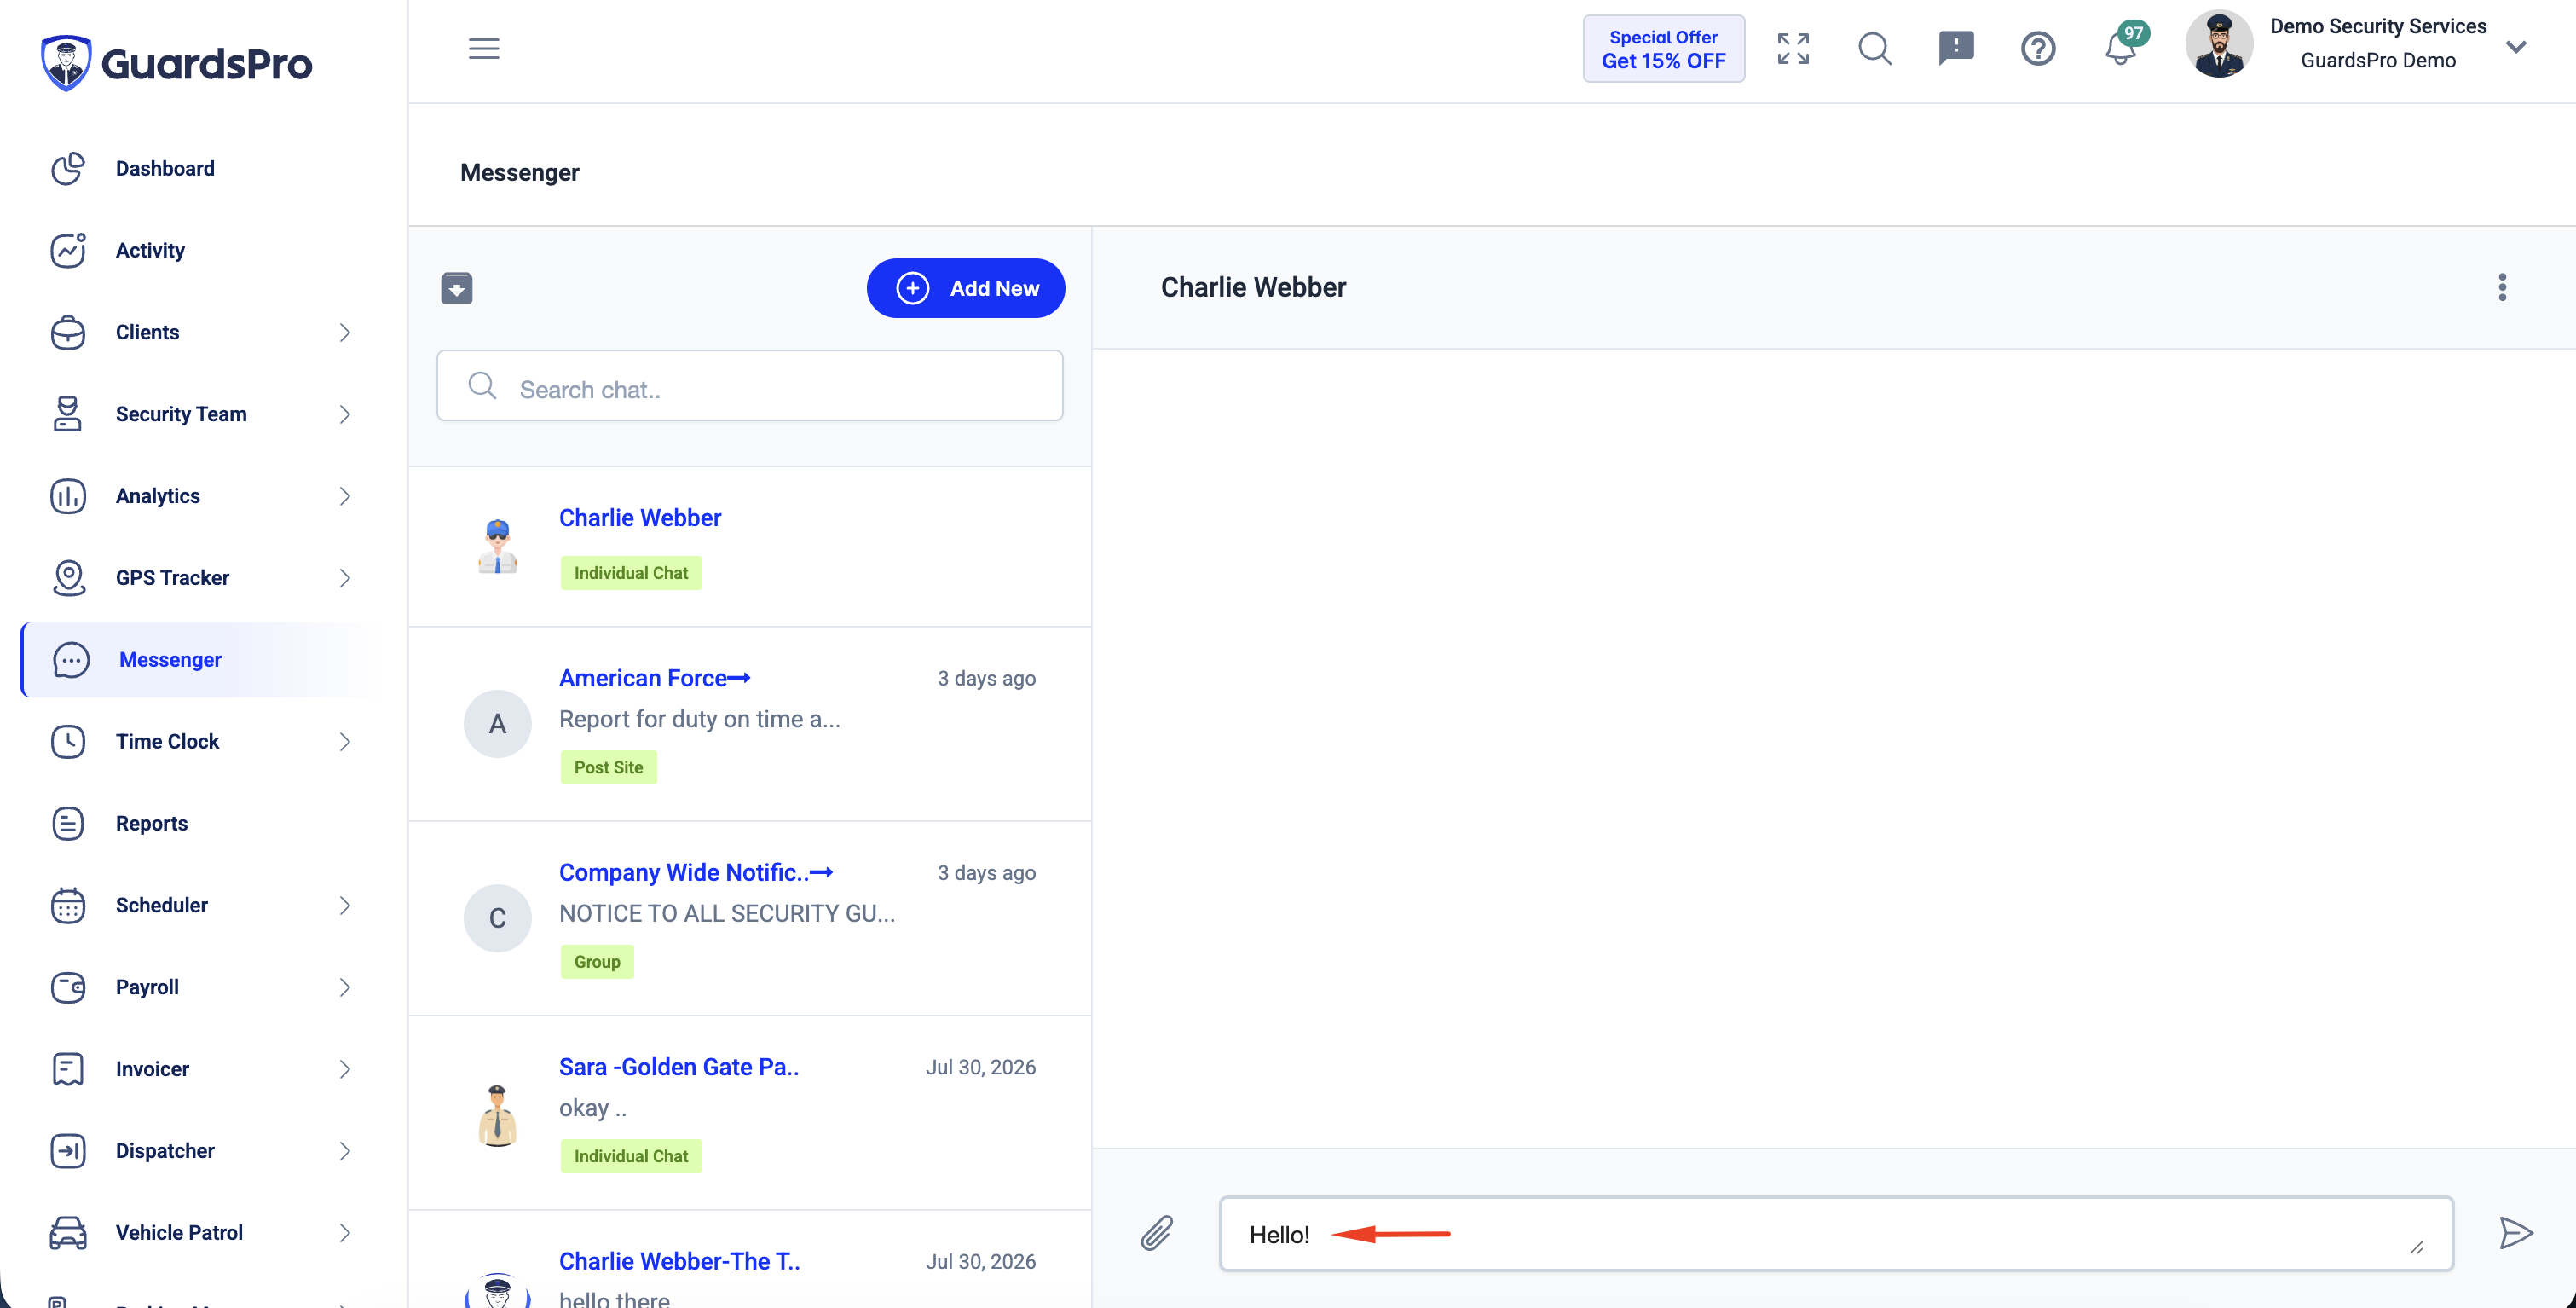This screenshot has height=1308, width=2576.
Task: Click the GPS Tracker pin icon
Action: tap(68, 578)
